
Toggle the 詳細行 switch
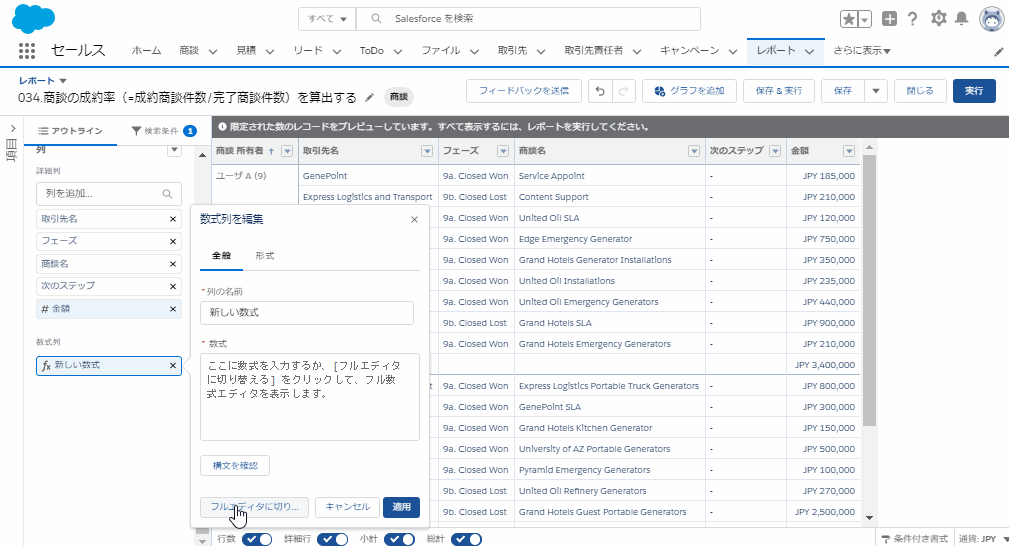(x=333, y=539)
